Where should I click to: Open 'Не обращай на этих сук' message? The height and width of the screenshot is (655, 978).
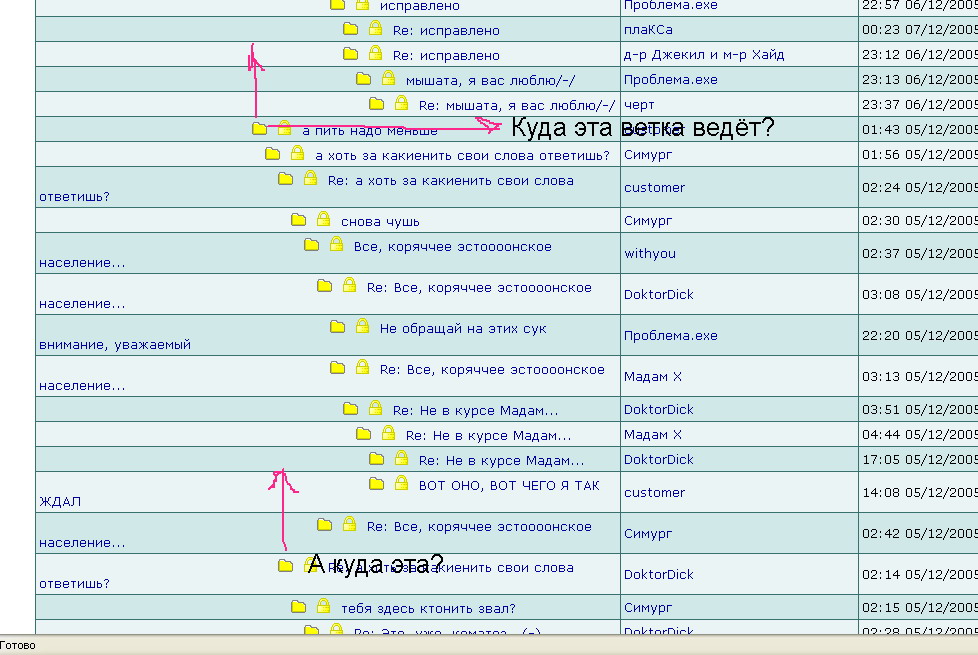point(463,328)
